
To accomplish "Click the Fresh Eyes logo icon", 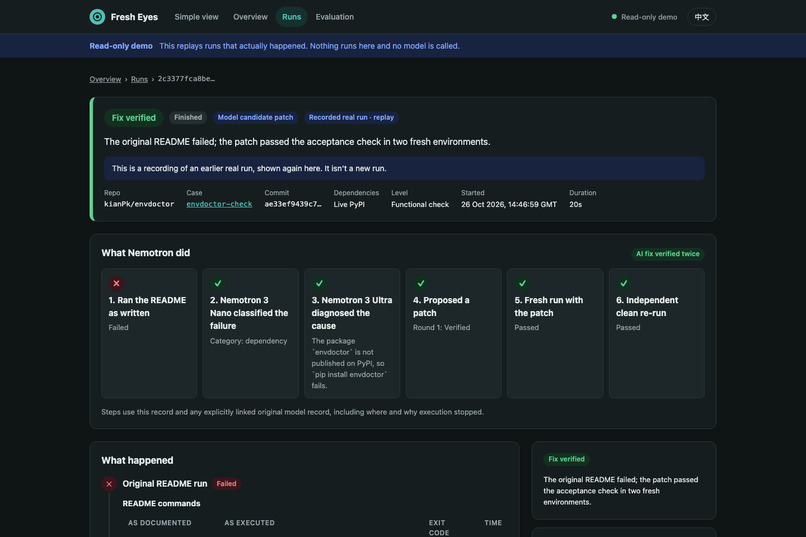I will tap(97, 17).
